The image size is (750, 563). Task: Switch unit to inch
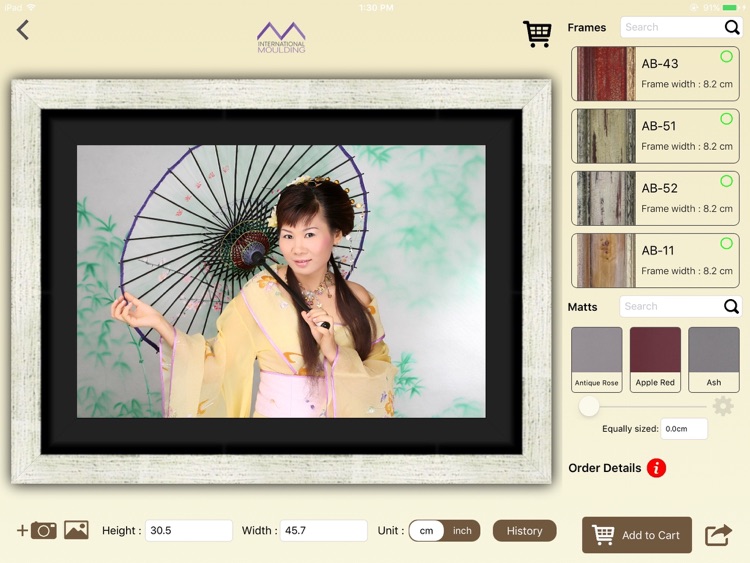[x=462, y=531]
